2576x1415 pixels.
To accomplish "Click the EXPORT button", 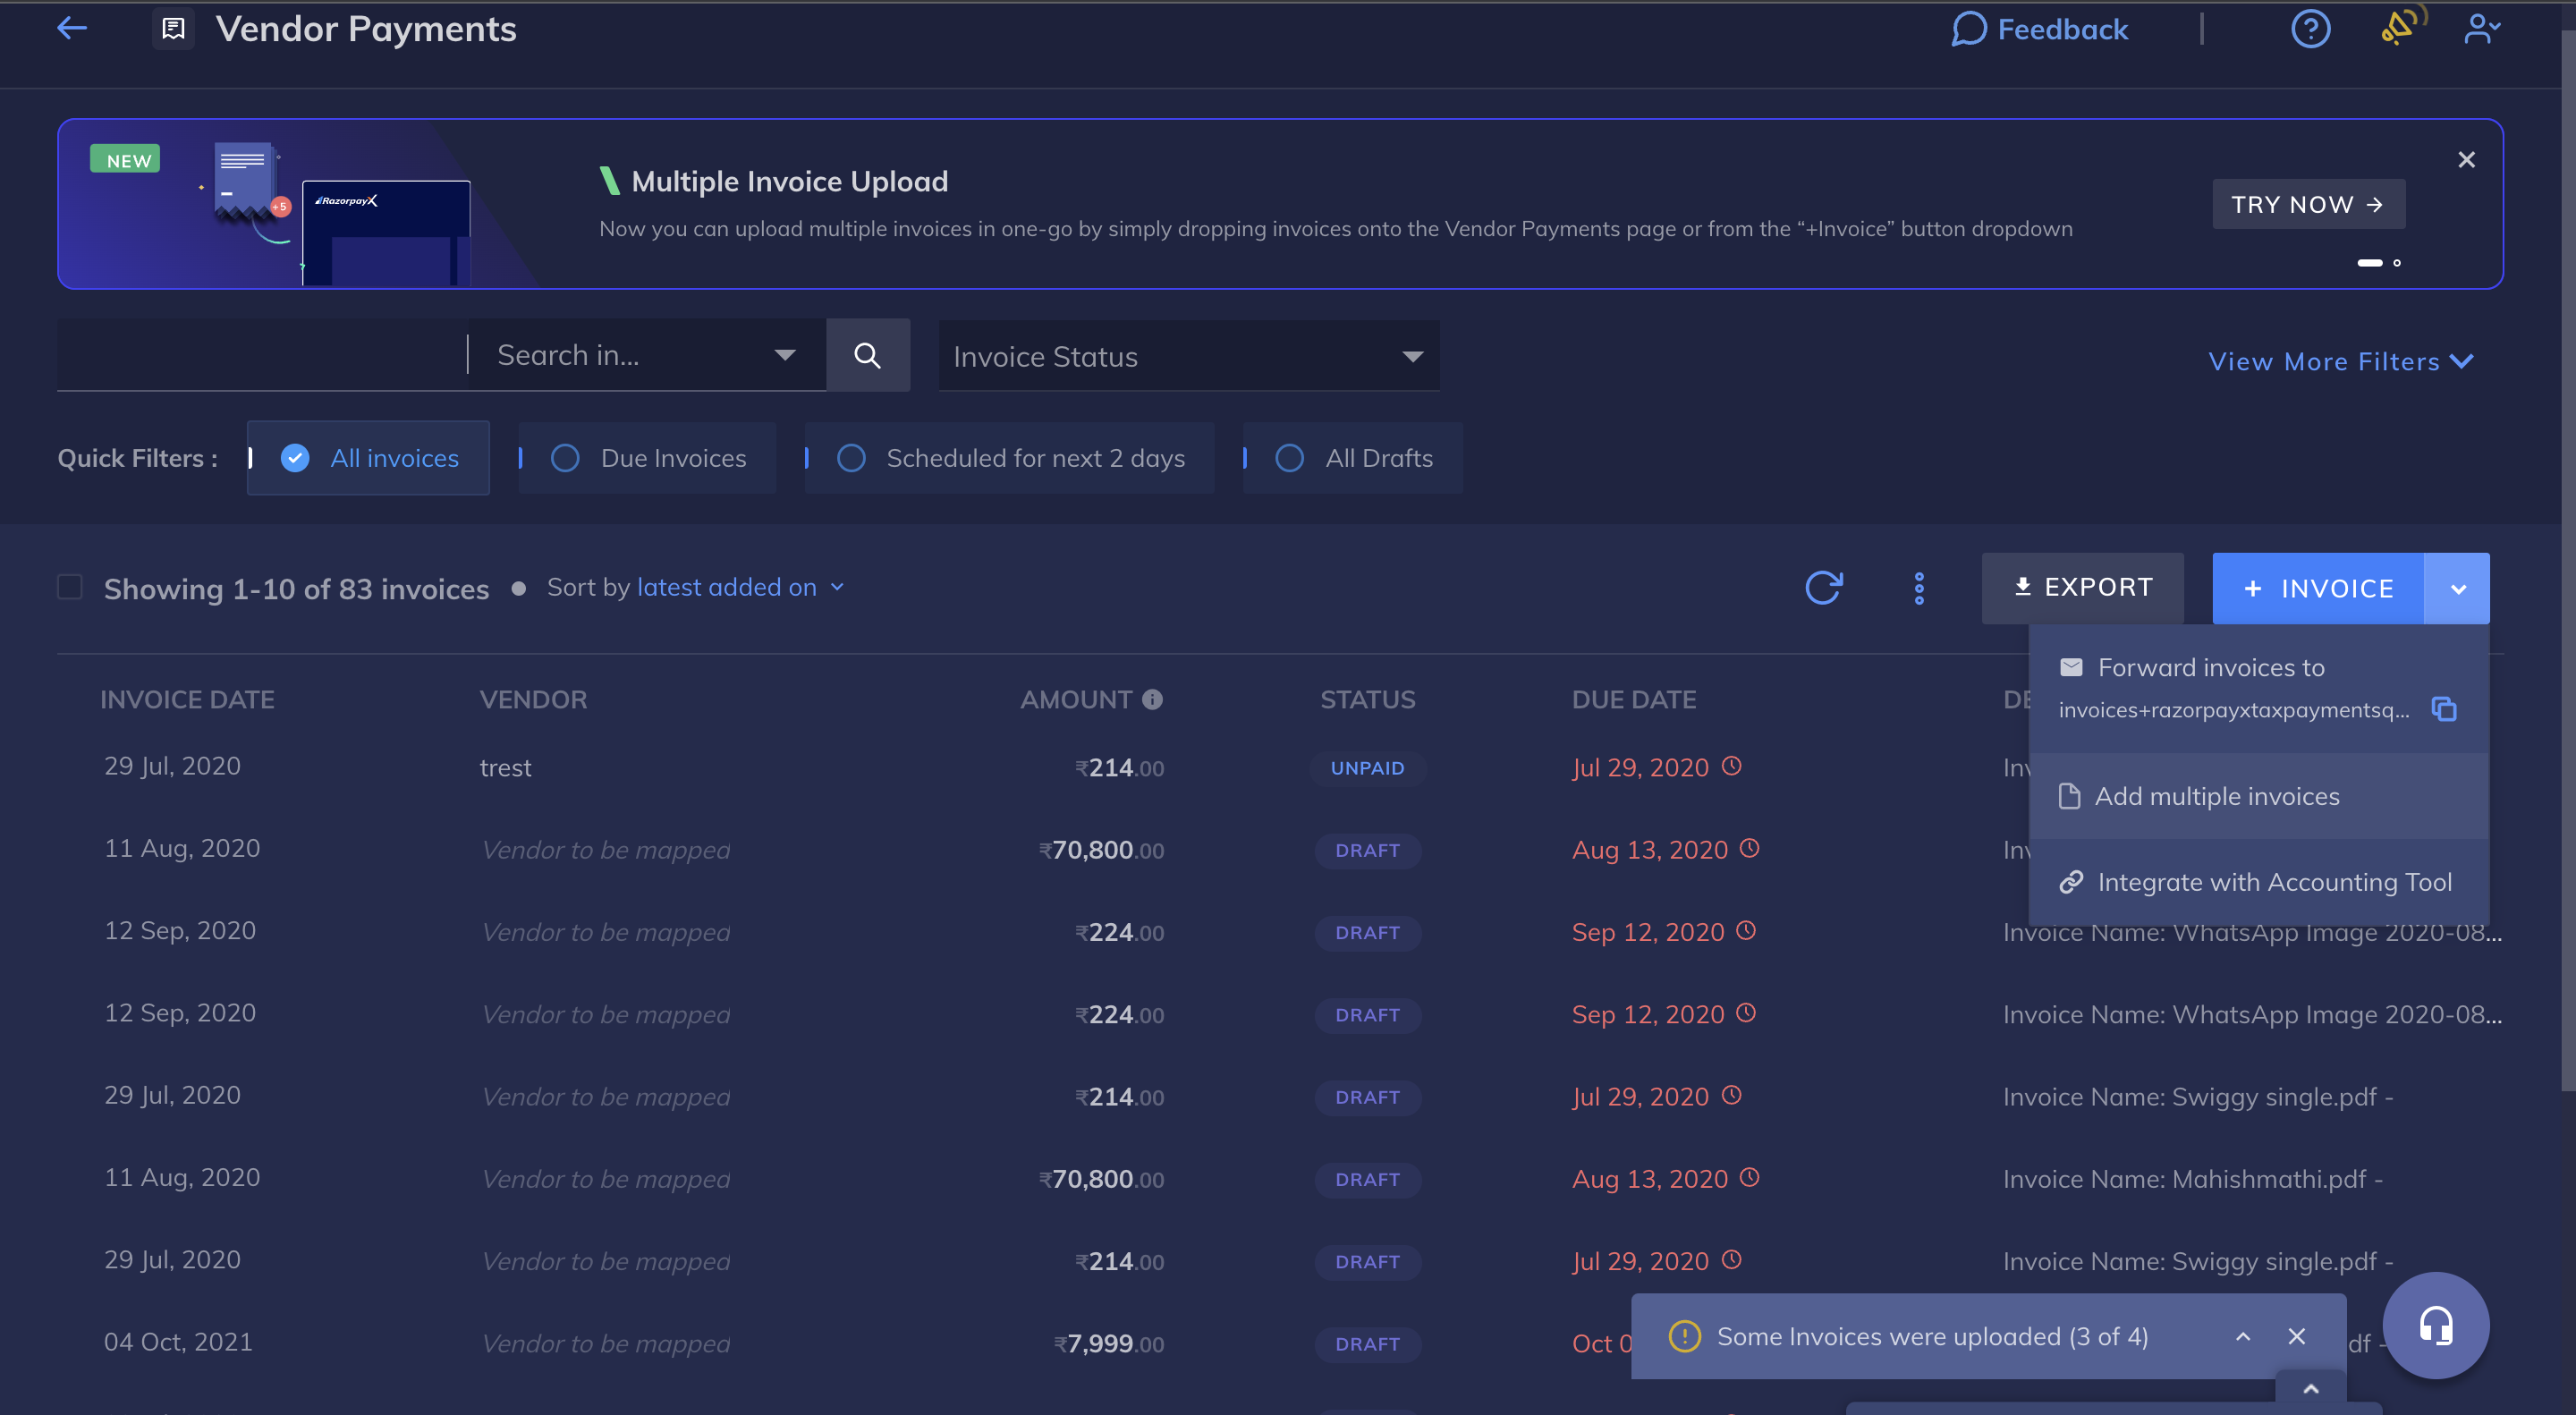I will click(2082, 588).
